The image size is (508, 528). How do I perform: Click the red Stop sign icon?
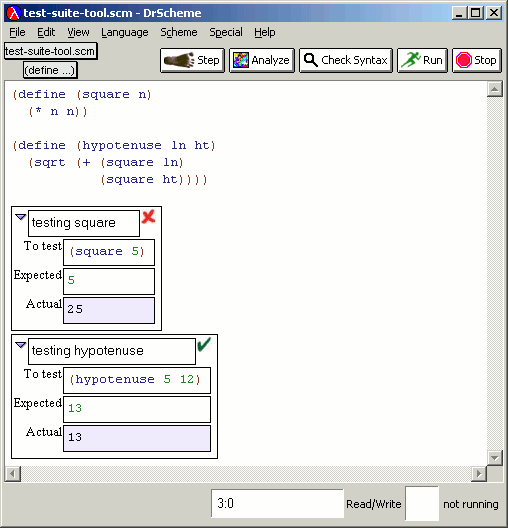tap(464, 60)
